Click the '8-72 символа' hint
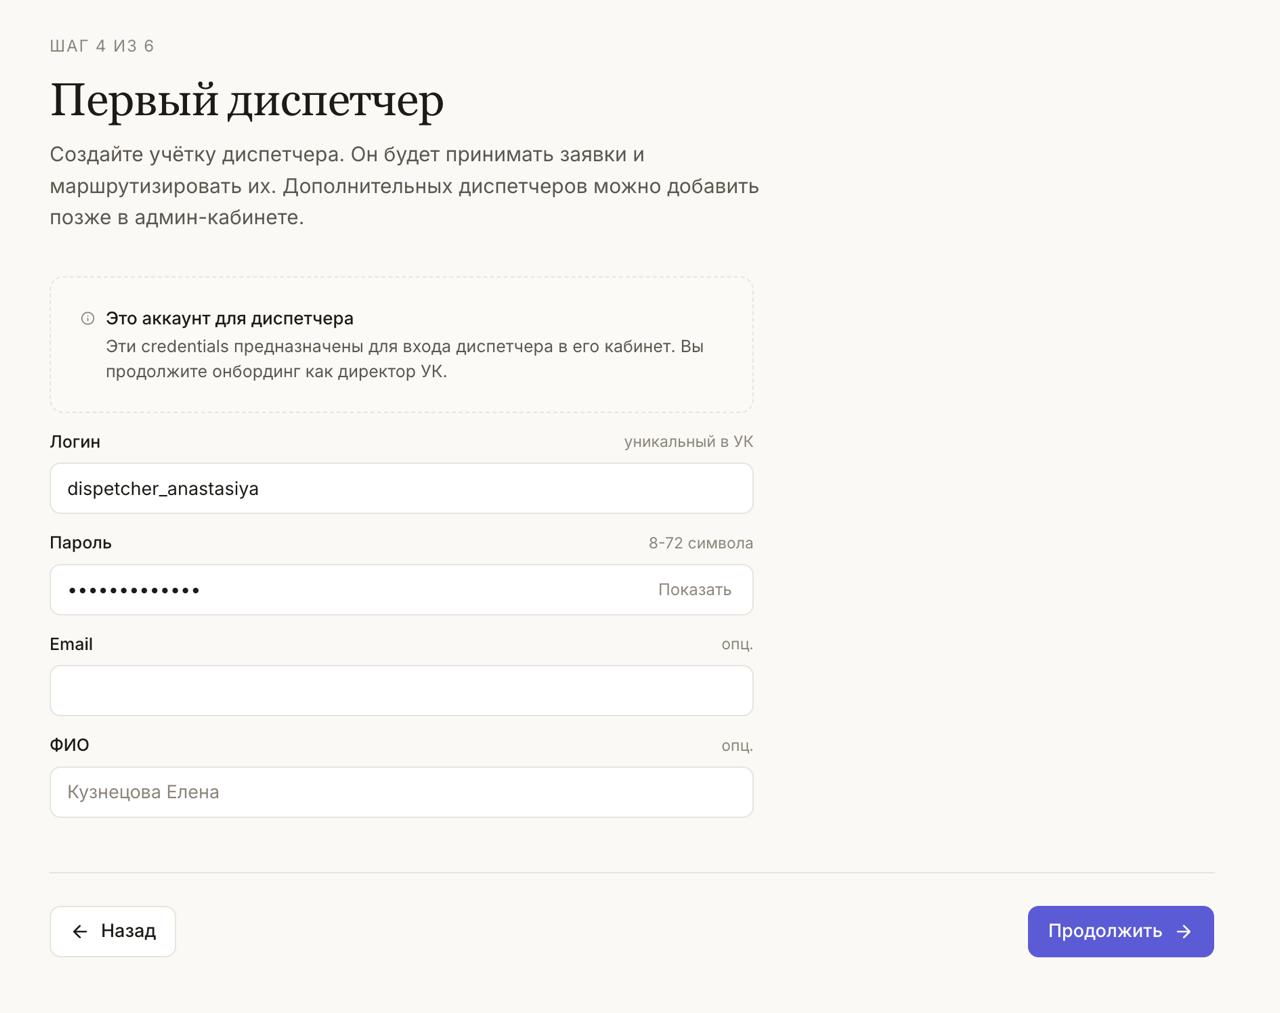Viewport: 1280px width, 1013px height. [701, 543]
